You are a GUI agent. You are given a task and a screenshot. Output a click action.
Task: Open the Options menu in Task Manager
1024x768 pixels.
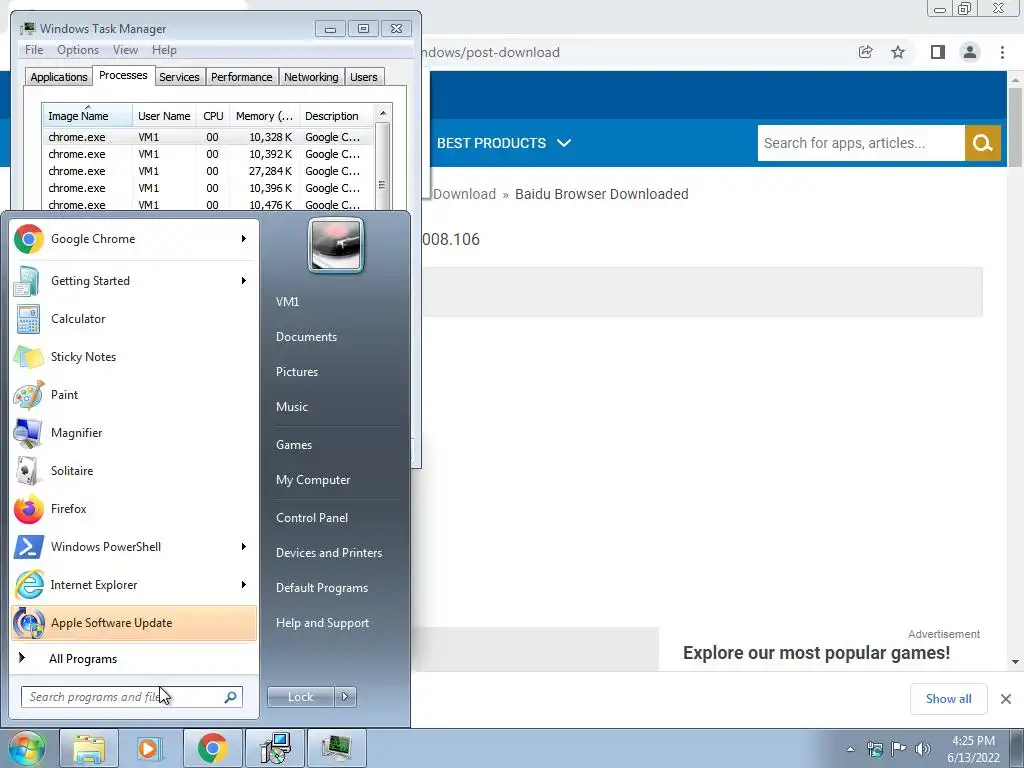tap(78, 50)
